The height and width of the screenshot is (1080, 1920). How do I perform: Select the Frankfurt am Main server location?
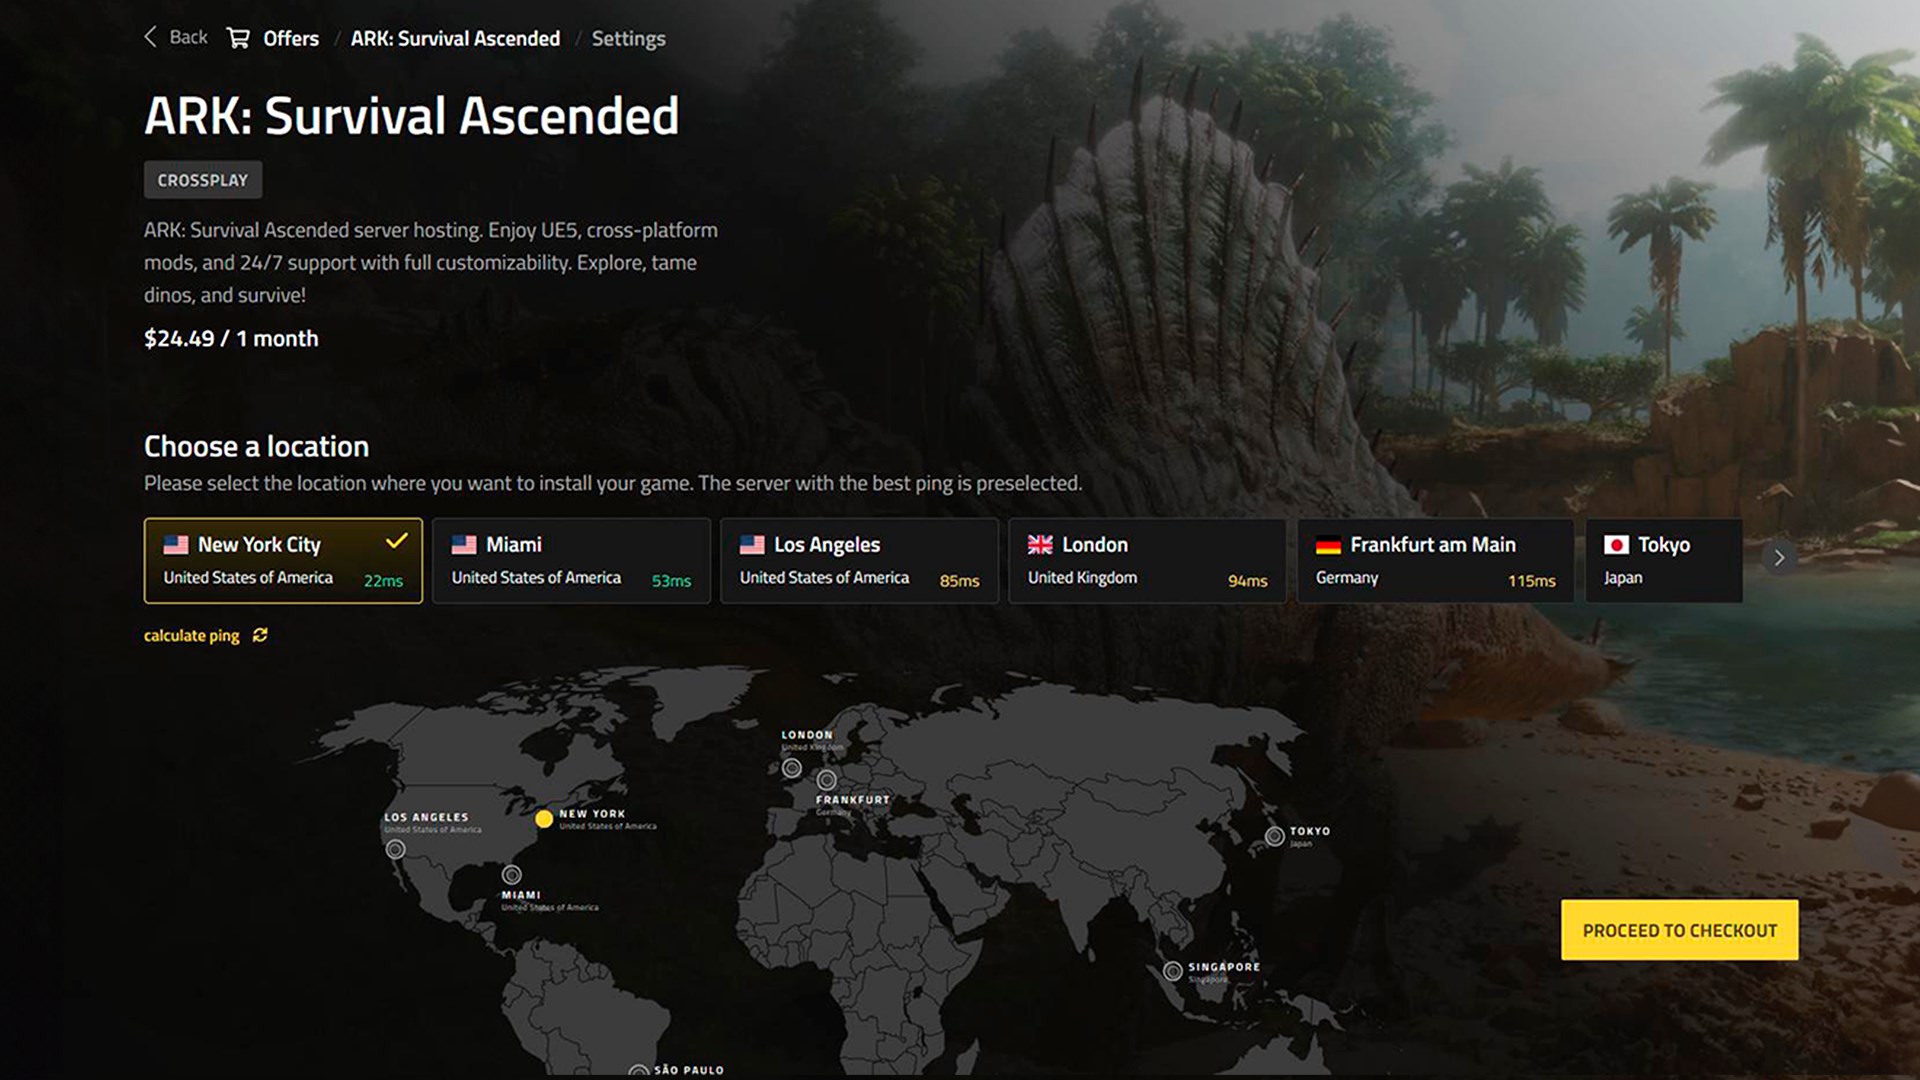1434,560
